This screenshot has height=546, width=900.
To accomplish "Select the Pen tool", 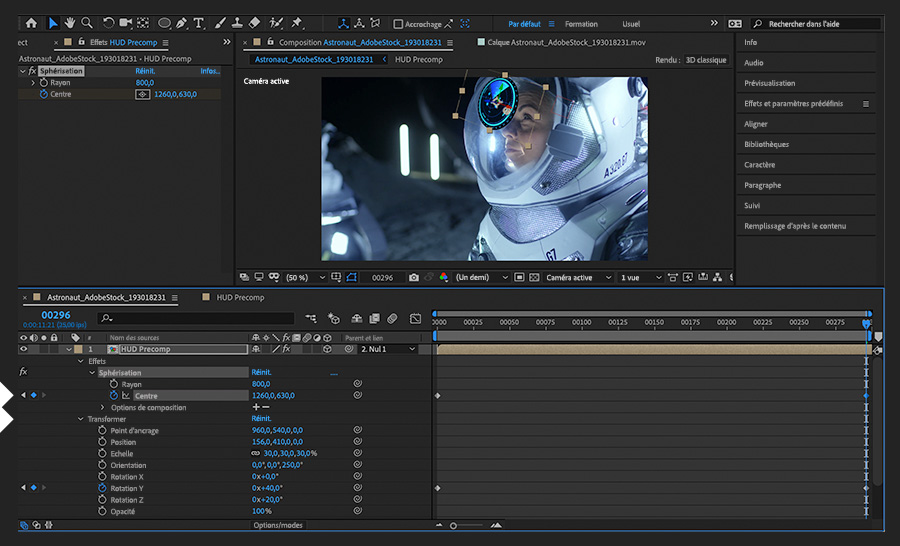I will pos(180,22).
